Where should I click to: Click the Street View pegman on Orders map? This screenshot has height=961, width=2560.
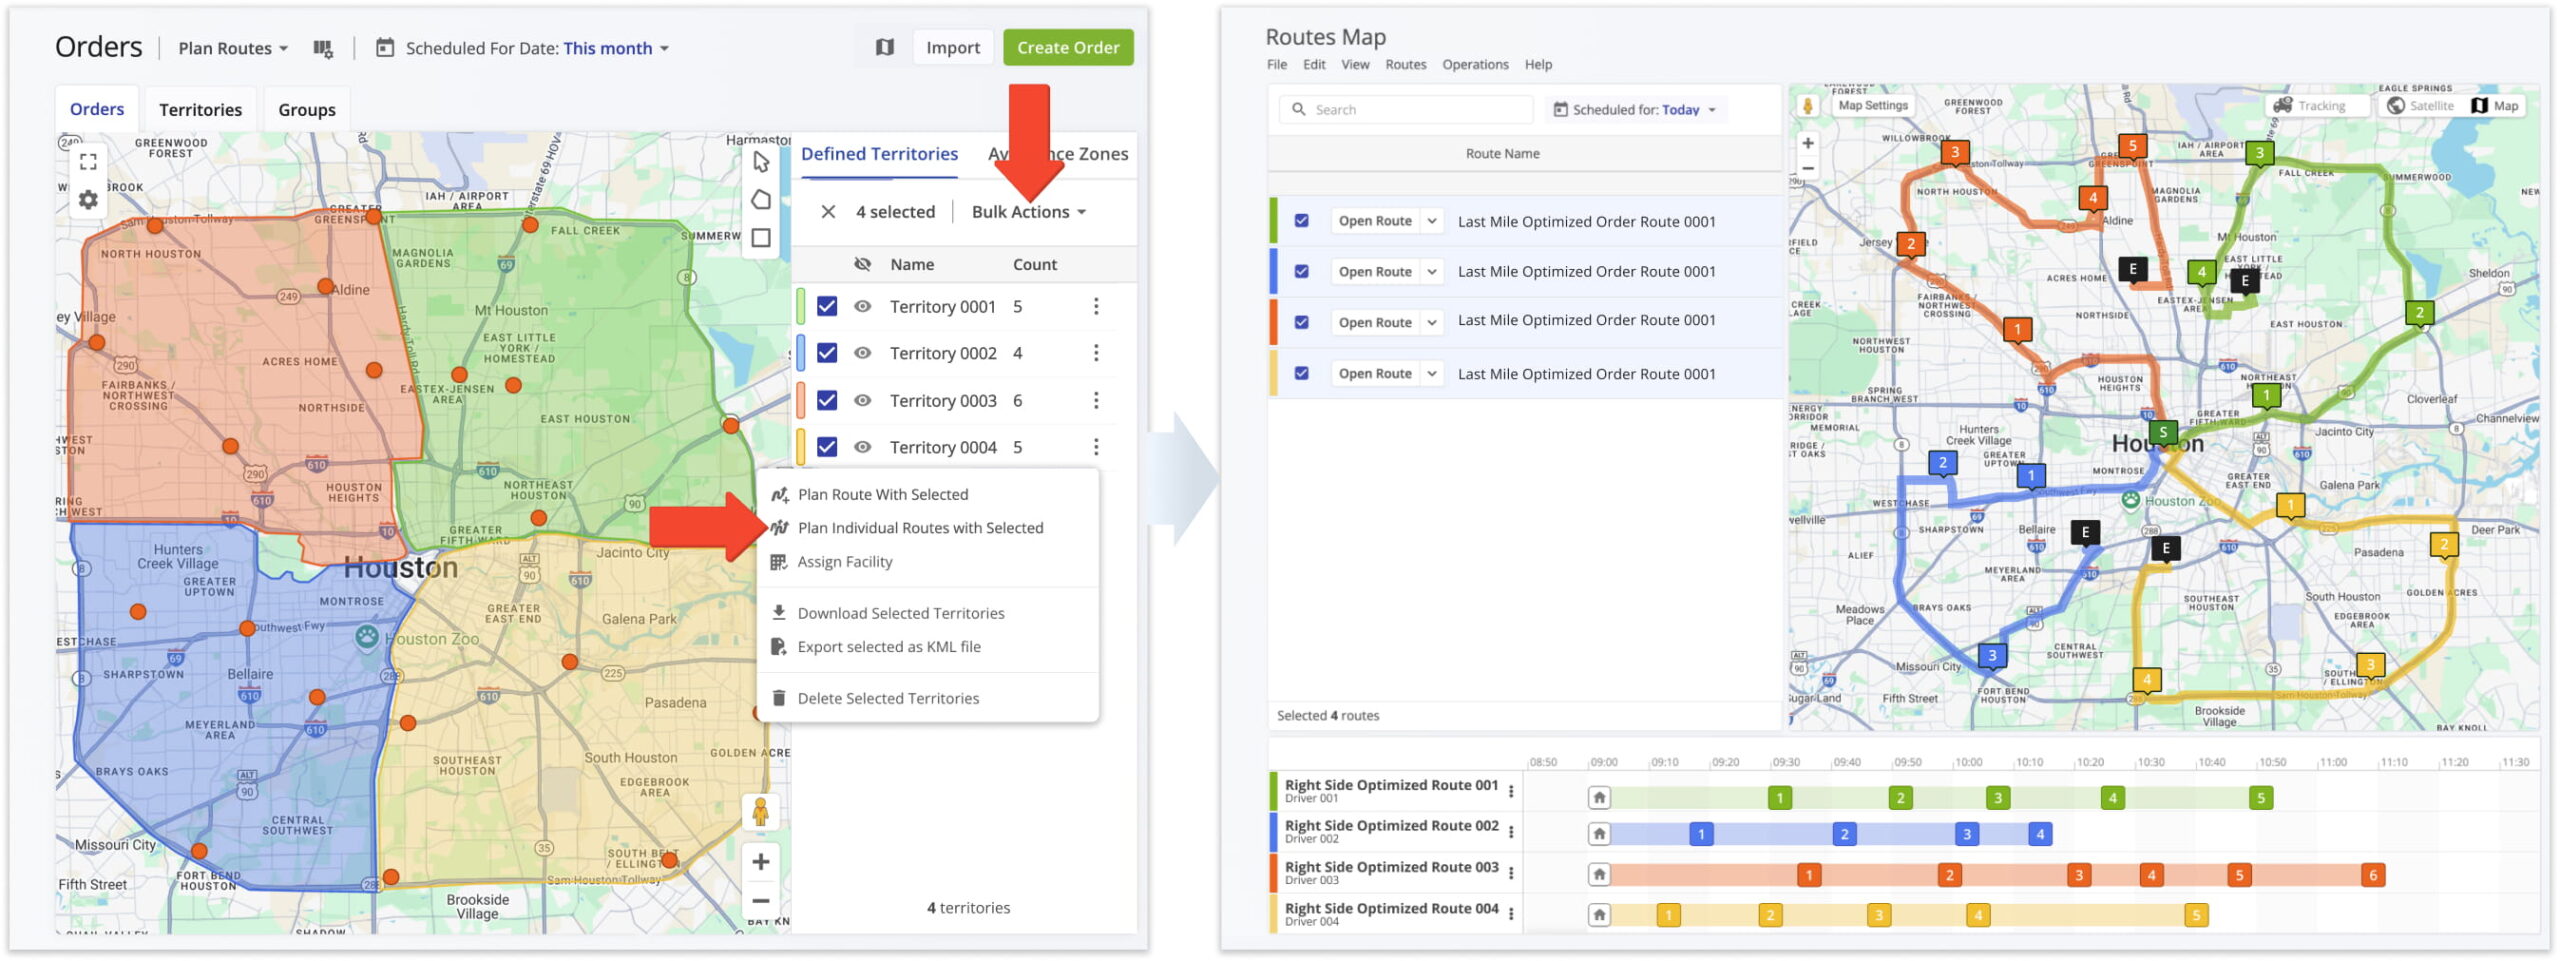click(x=760, y=812)
